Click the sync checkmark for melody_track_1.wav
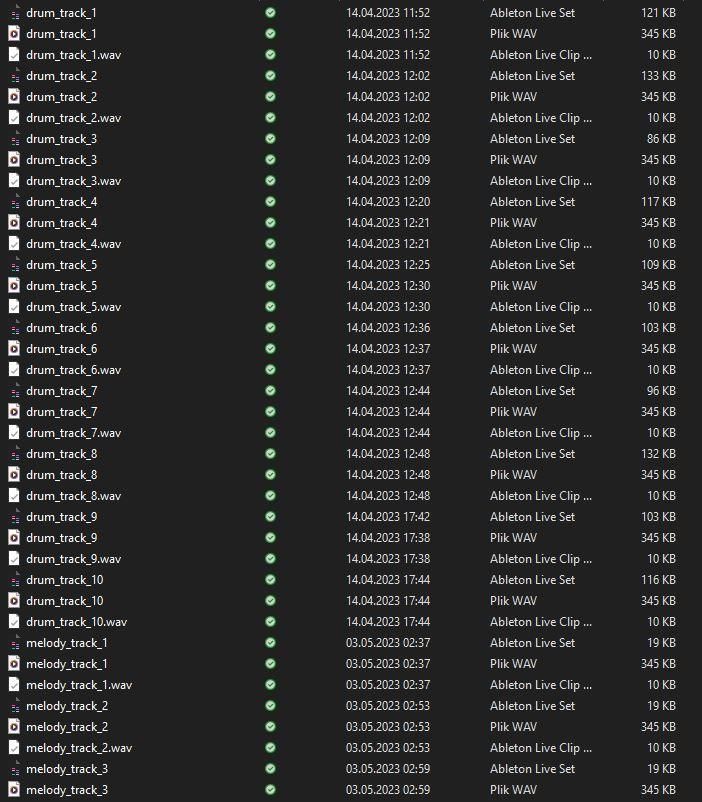 pyautogui.click(x=271, y=684)
